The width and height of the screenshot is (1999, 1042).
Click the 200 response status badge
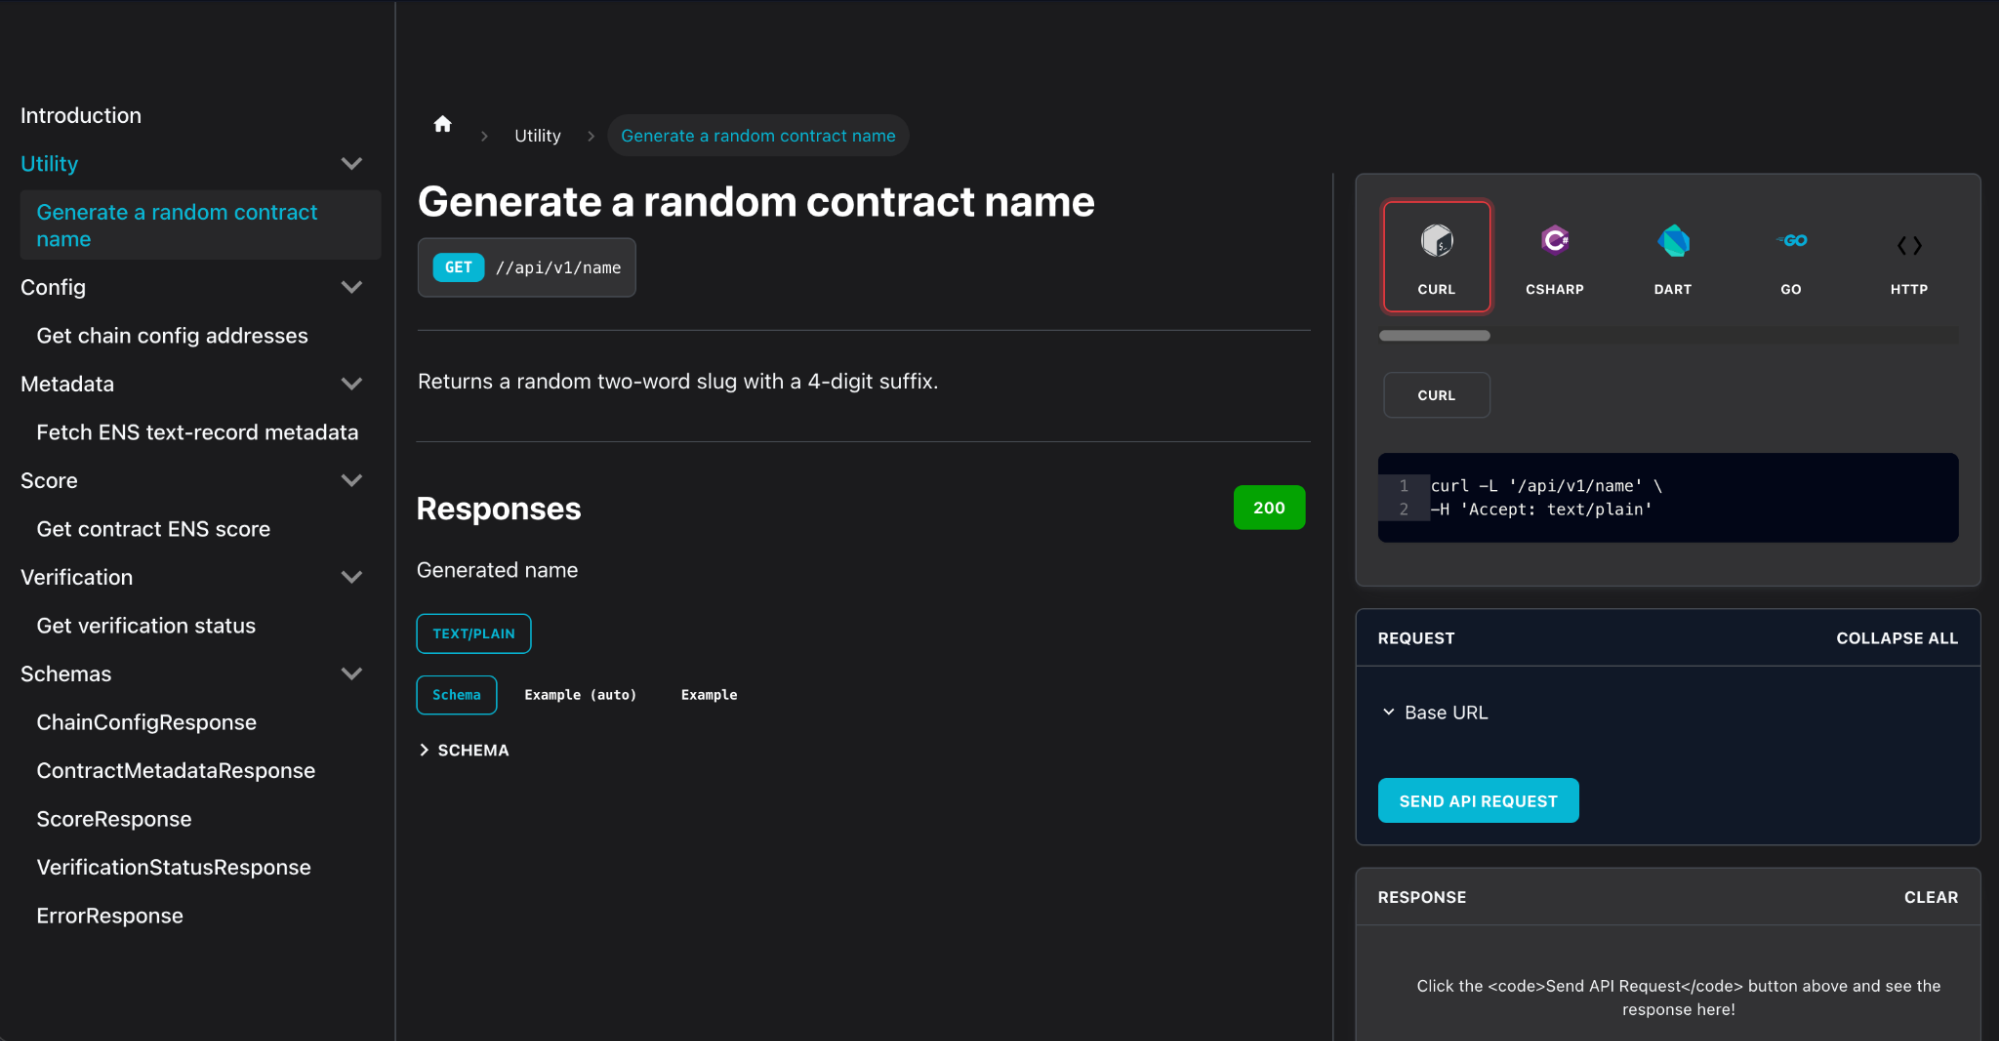(x=1268, y=508)
